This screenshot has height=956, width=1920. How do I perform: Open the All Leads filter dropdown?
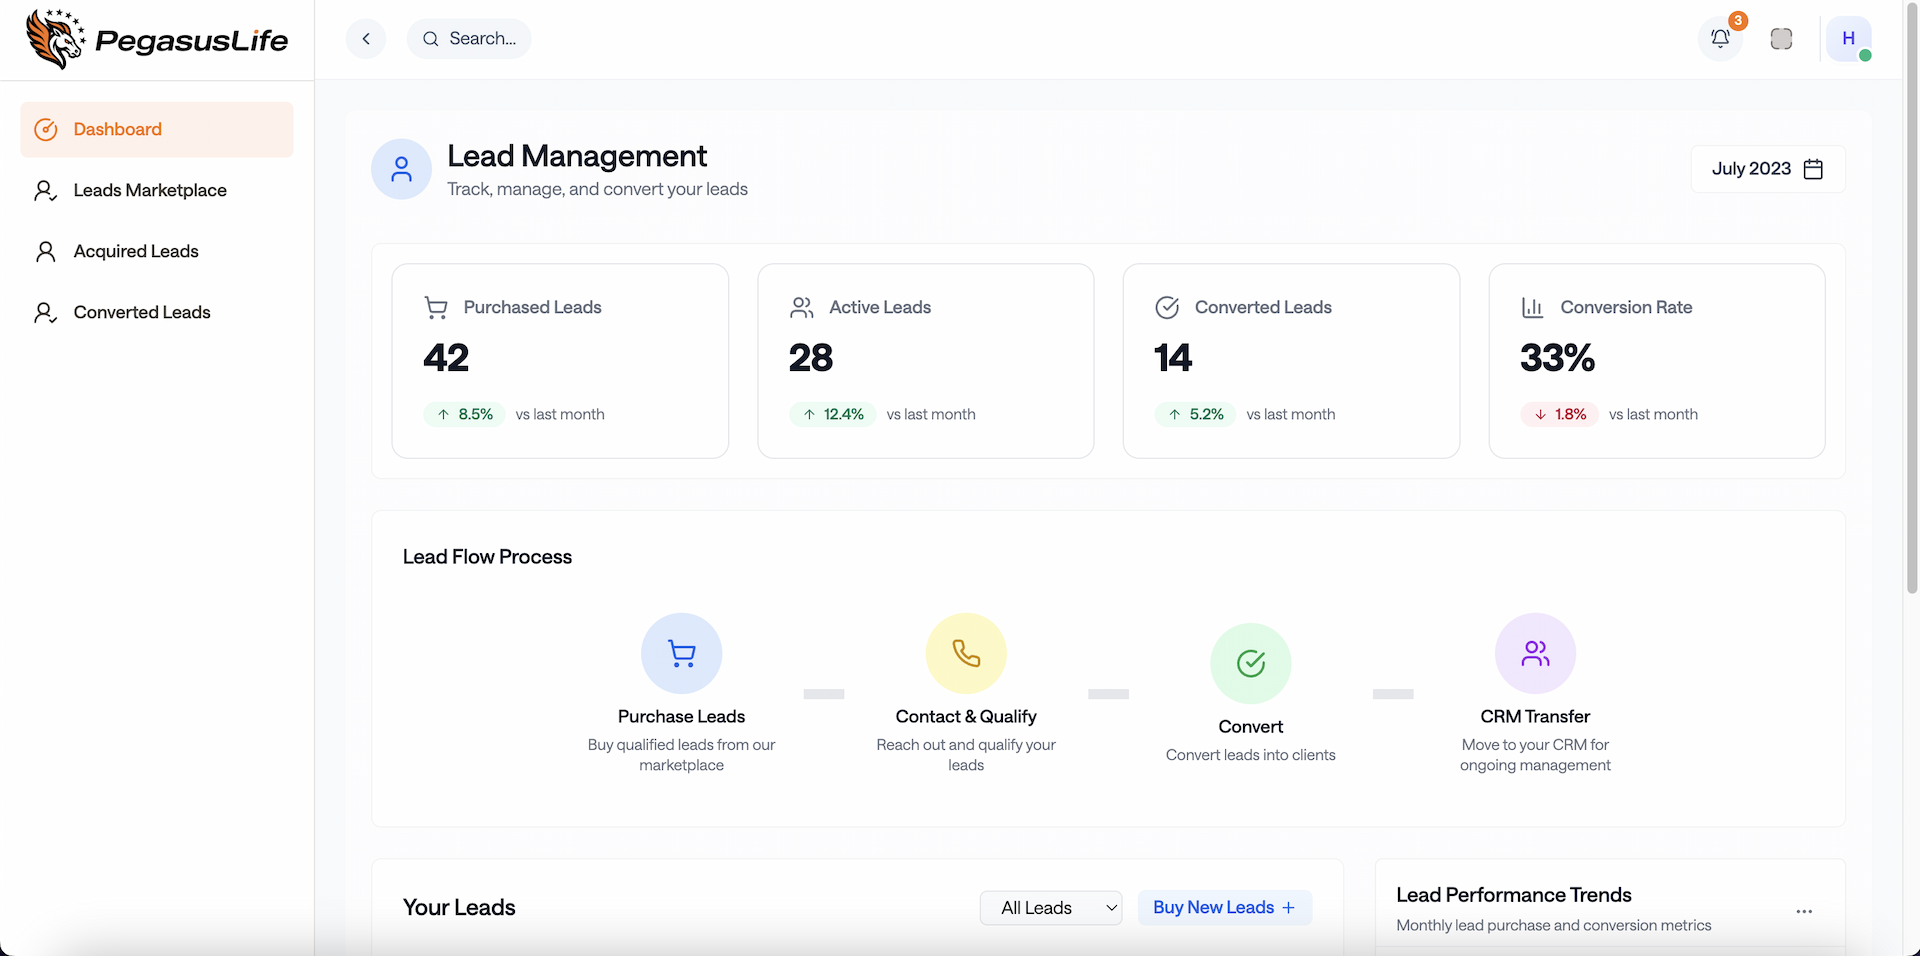1051,907
